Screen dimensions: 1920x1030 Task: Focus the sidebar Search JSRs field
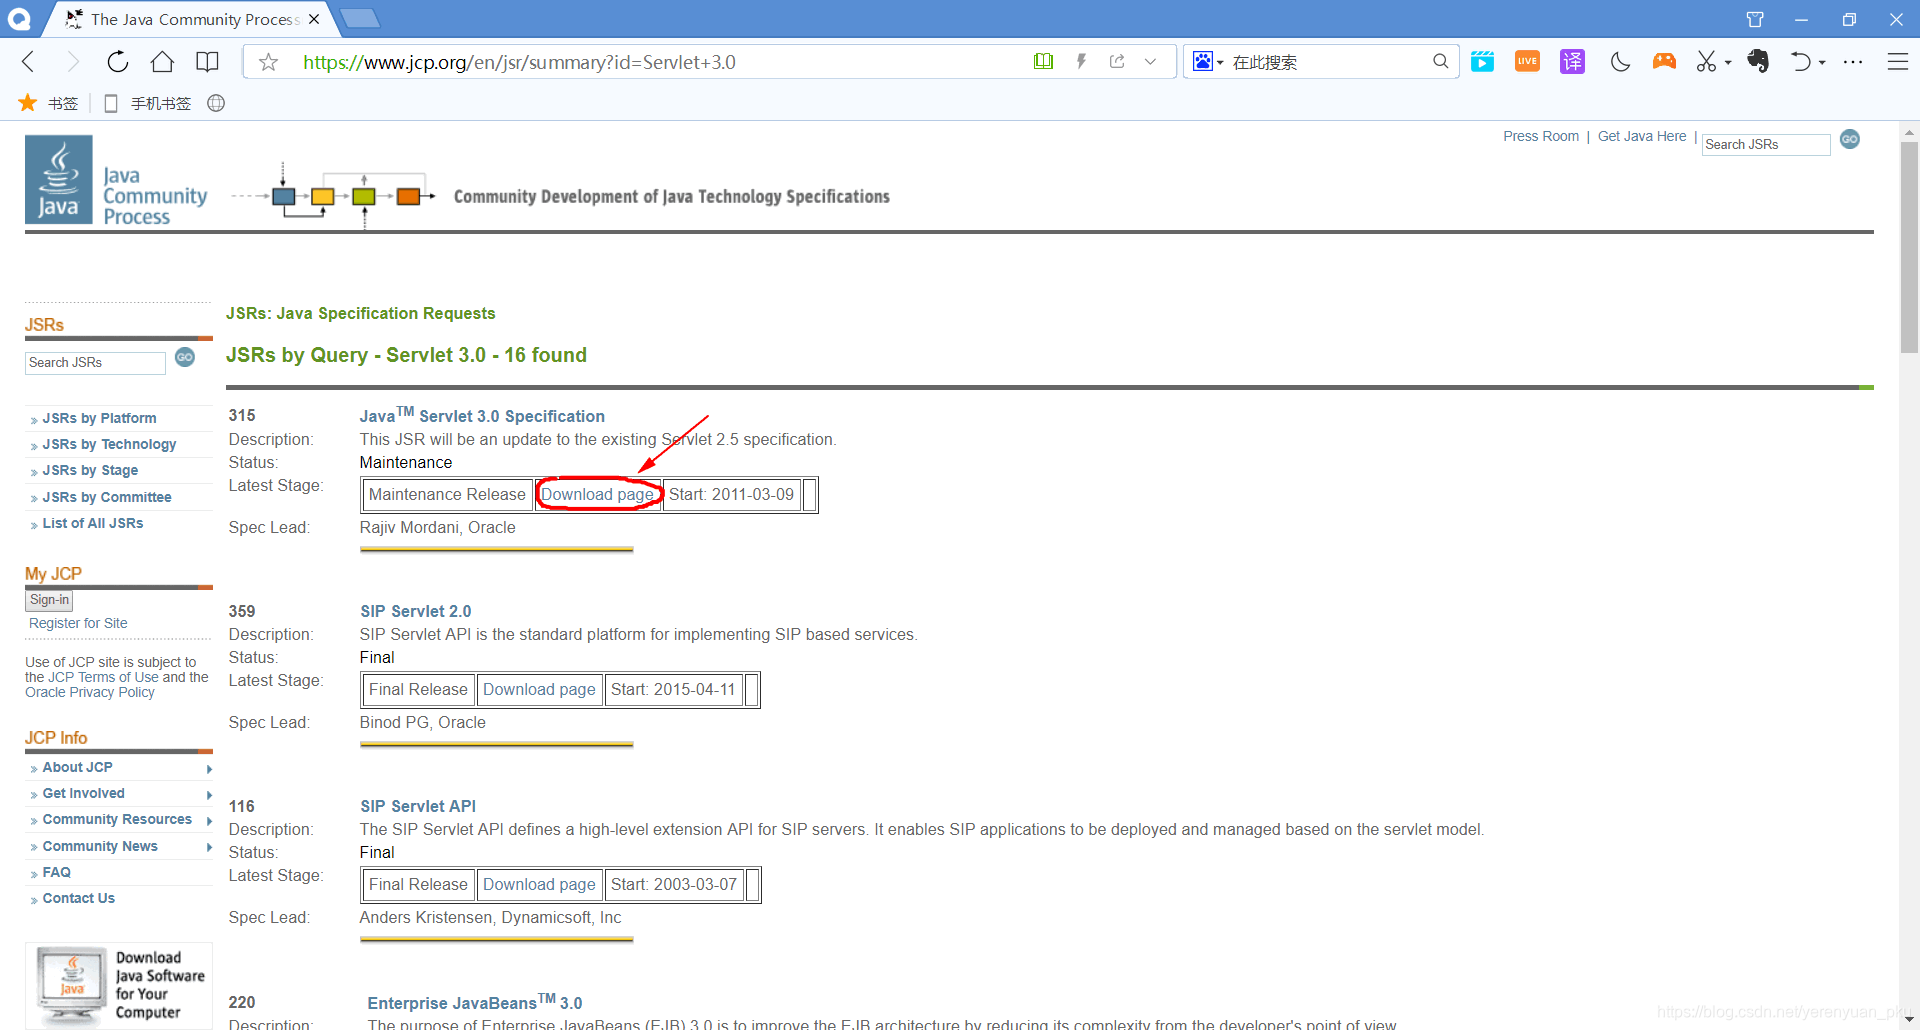[x=95, y=362]
